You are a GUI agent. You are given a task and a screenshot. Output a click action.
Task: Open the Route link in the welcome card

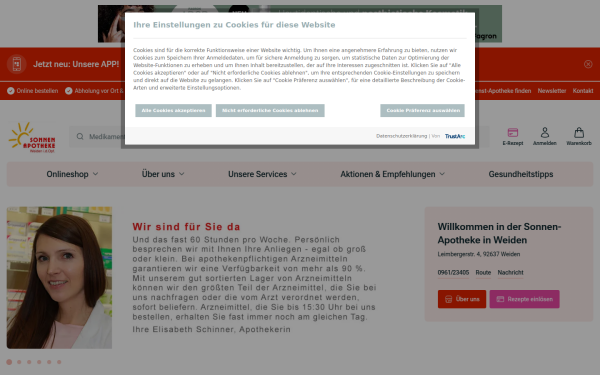point(483,272)
